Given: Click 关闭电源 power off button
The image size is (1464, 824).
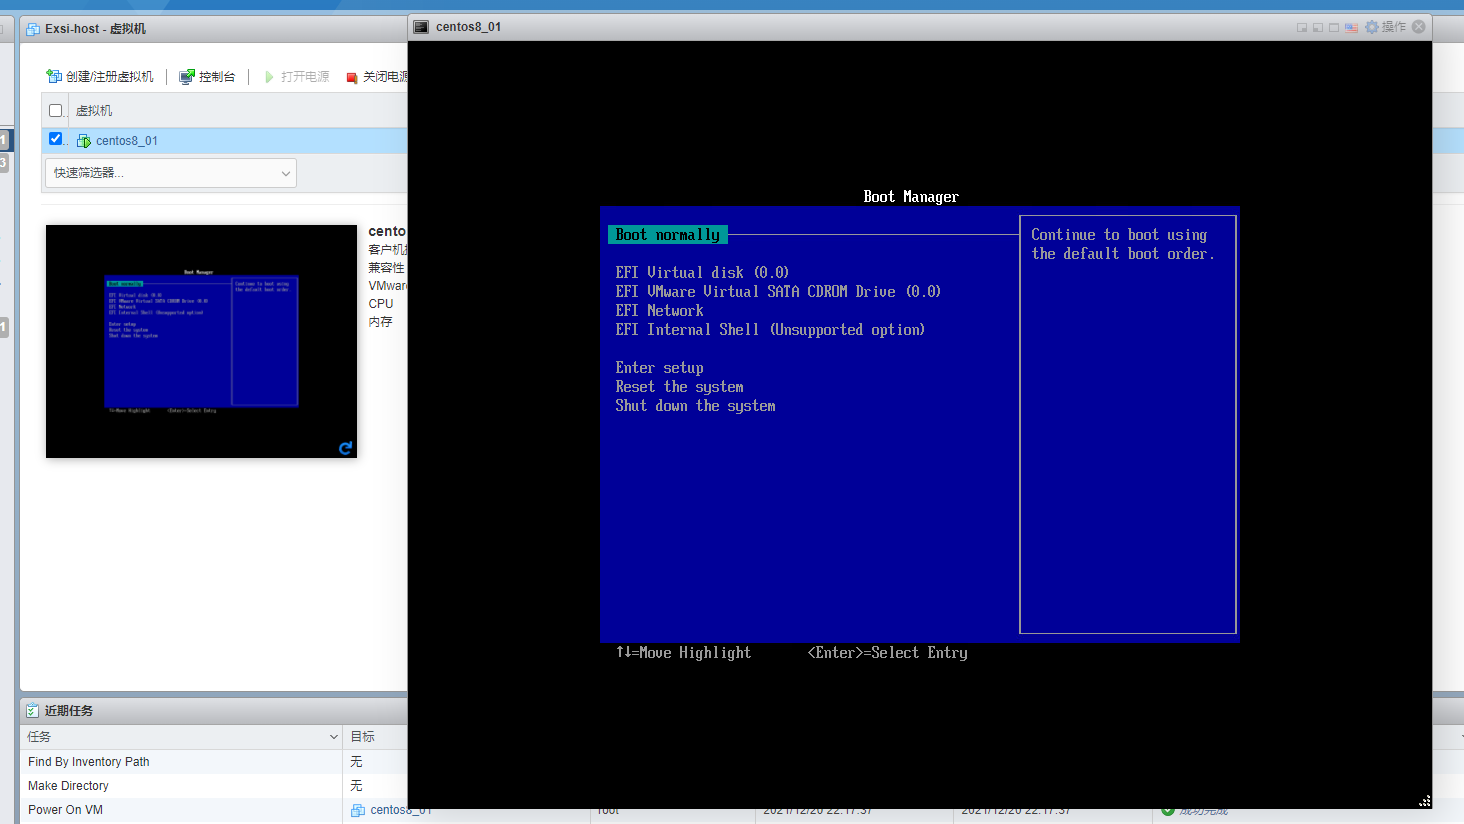Looking at the screenshot, I should [x=376, y=76].
